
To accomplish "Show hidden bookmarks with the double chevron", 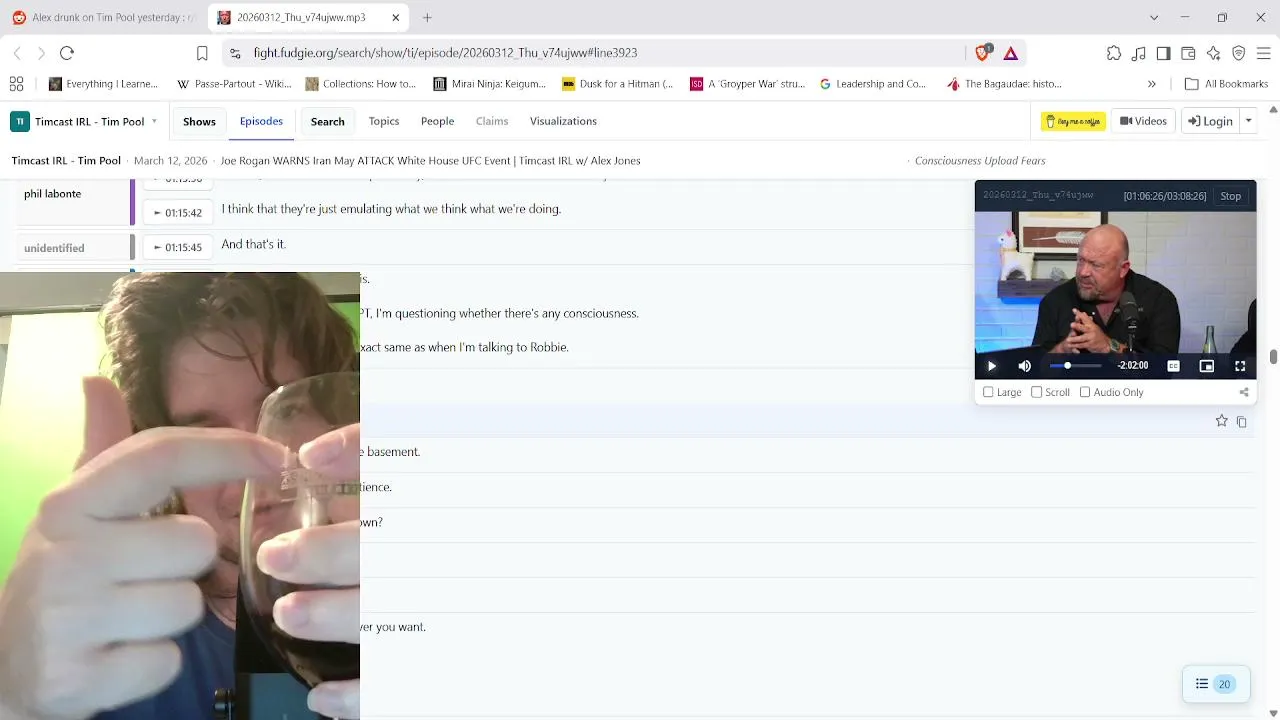I will pos(1152,84).
